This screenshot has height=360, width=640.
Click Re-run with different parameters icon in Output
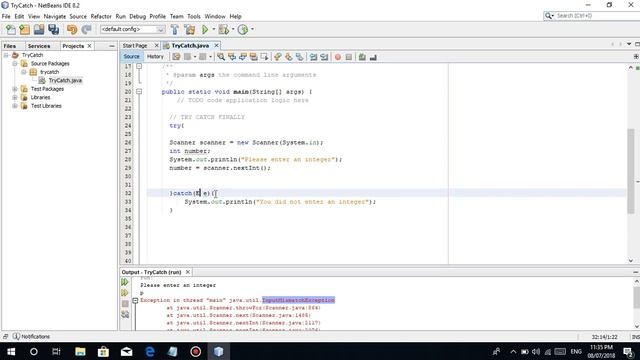[x=125, y=293]
